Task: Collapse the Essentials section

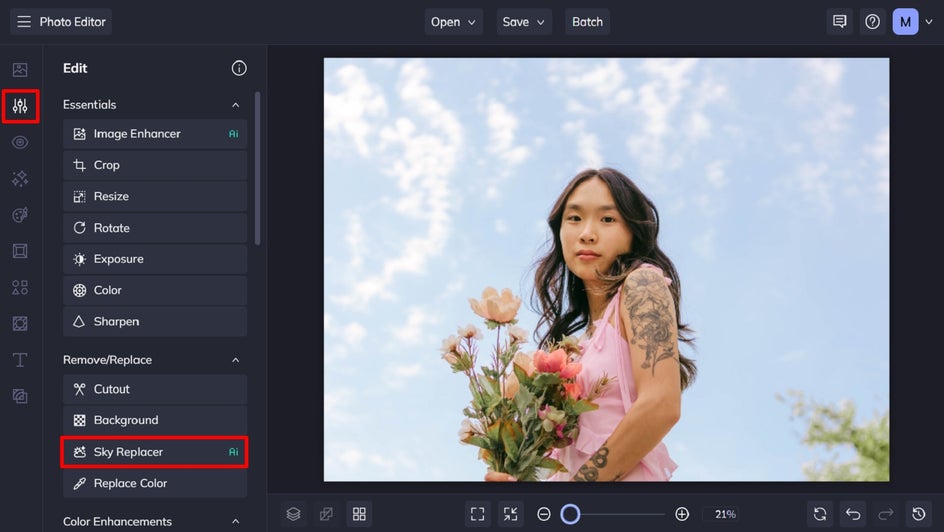Action: (x=235, y=105)
